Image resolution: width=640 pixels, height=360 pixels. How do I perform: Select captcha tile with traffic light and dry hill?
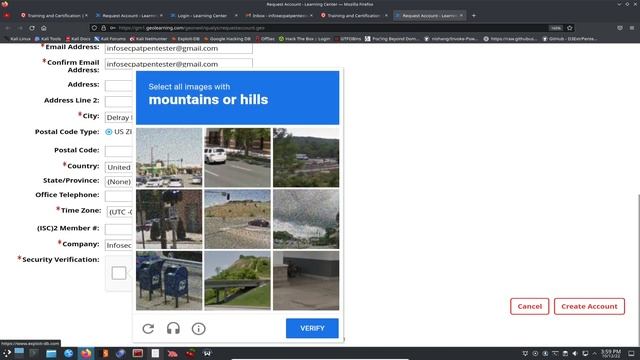pos(237,219)
